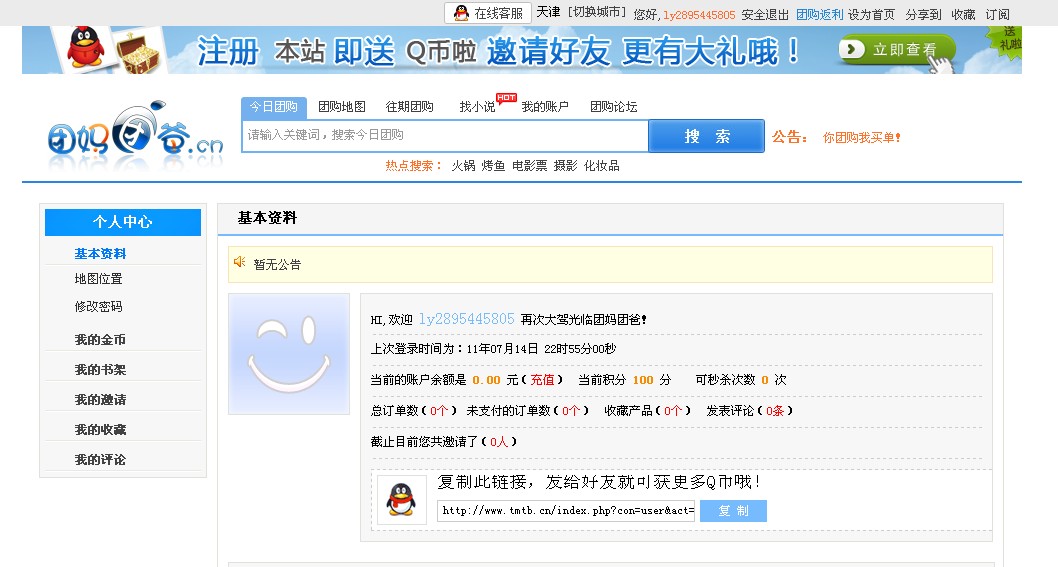The image size is (1058, 567).
Task: Click the 订阅 subscribe link
Action: [x=997, y=15]
